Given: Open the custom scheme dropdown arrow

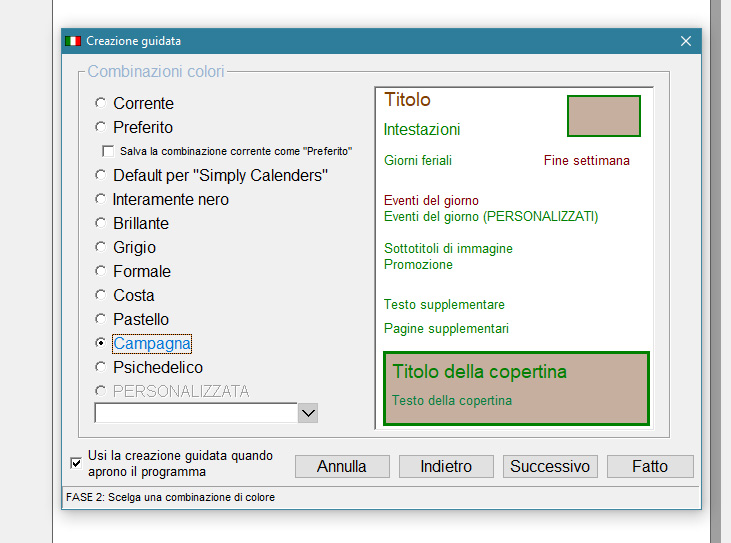Looking at the screenshot, I should pos(308,413).
